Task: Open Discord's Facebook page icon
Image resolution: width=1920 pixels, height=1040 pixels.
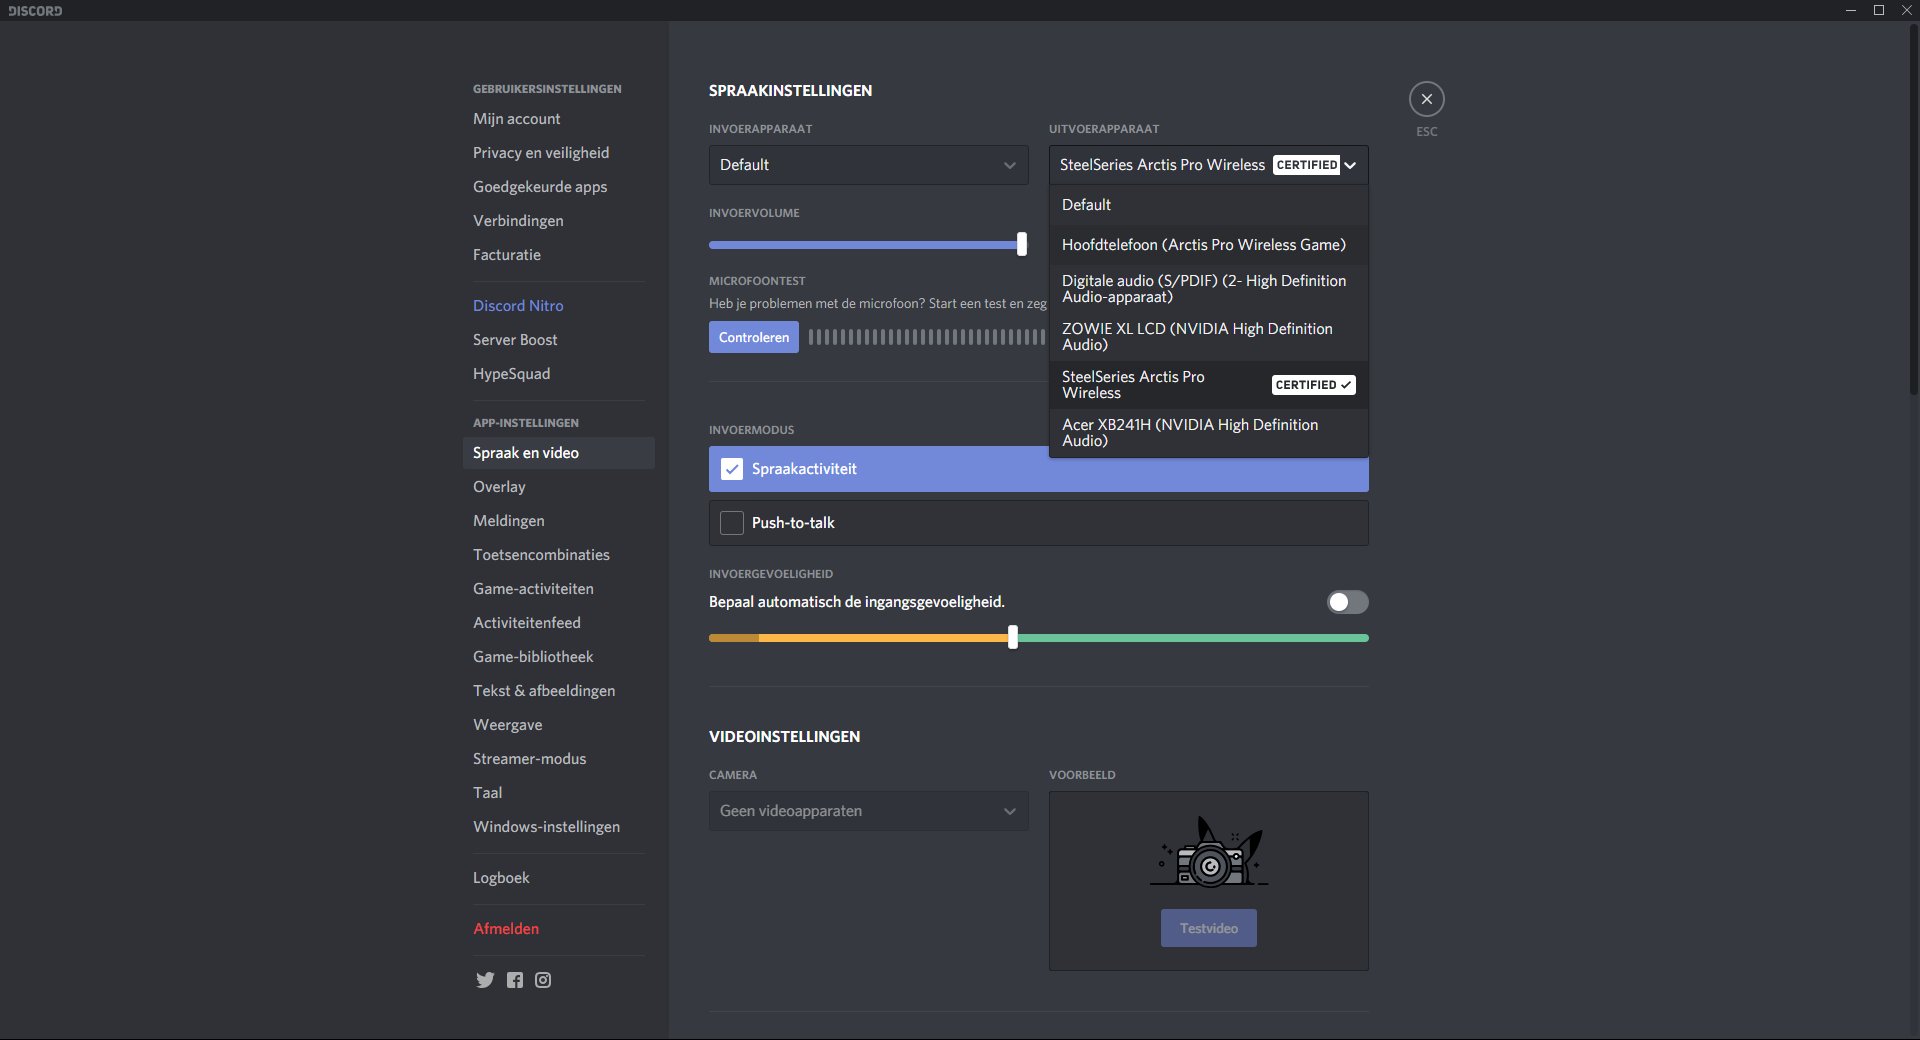Action: click(x=514, y=980)
